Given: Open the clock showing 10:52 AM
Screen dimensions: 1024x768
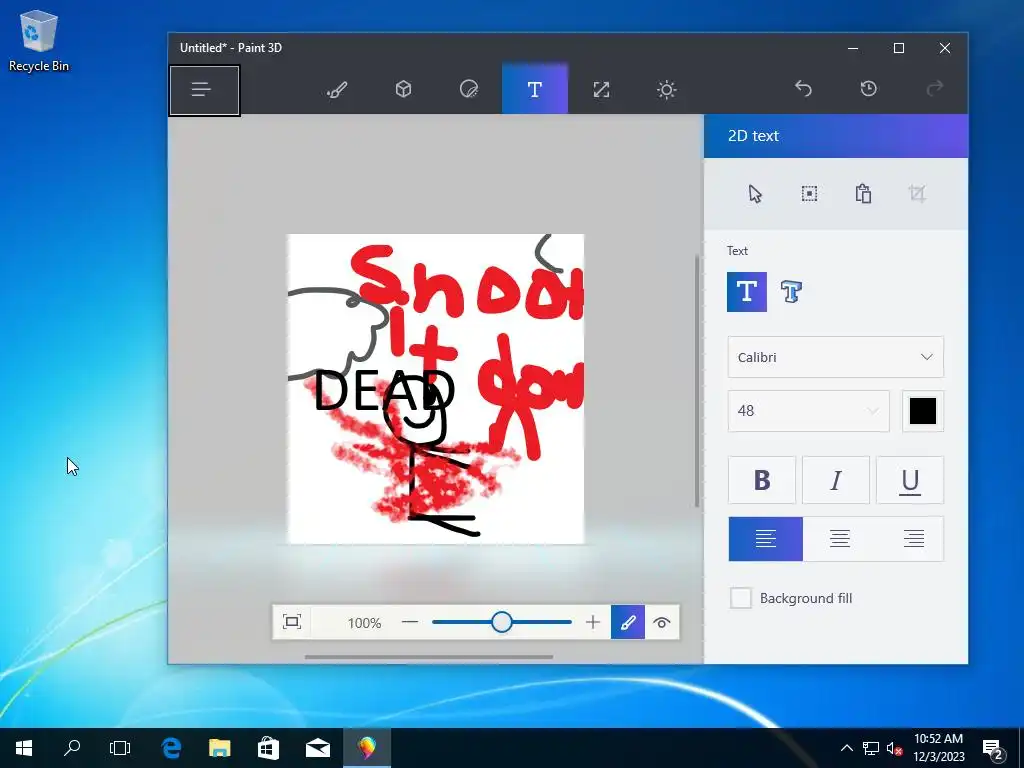Looking at the screenshot, I should point(938,748).
